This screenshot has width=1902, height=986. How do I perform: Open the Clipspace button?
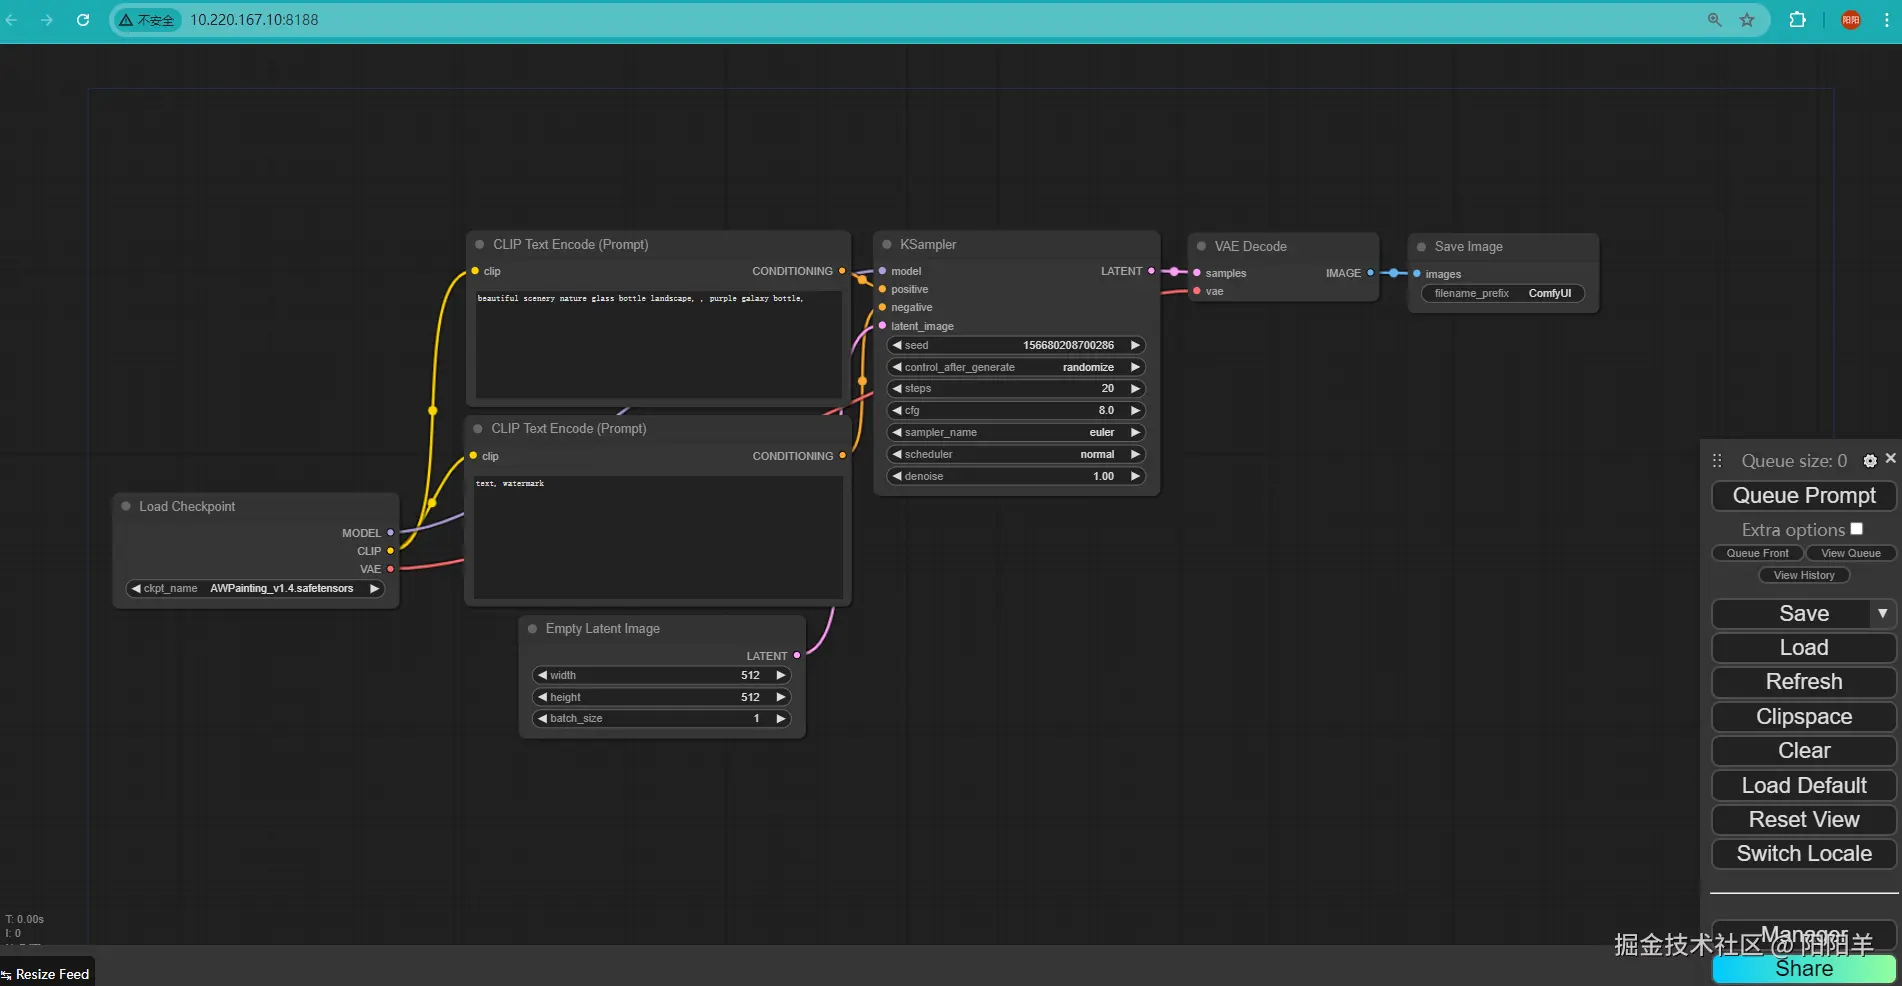coord(1804,717)
